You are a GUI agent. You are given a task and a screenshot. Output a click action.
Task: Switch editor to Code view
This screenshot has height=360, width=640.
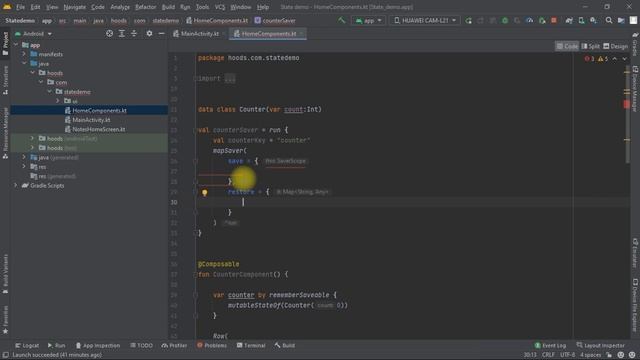tap(567, 46)
